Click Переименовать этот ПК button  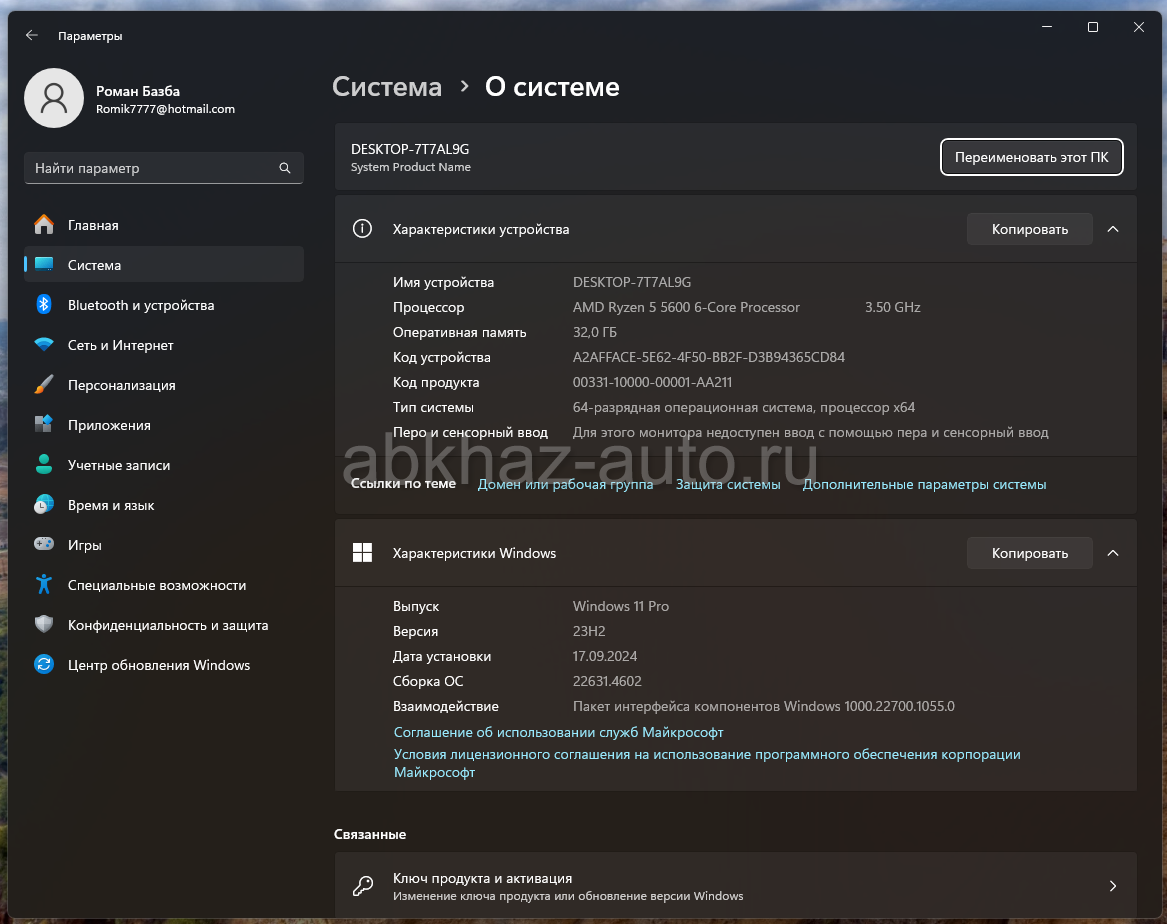[1032, 157]
